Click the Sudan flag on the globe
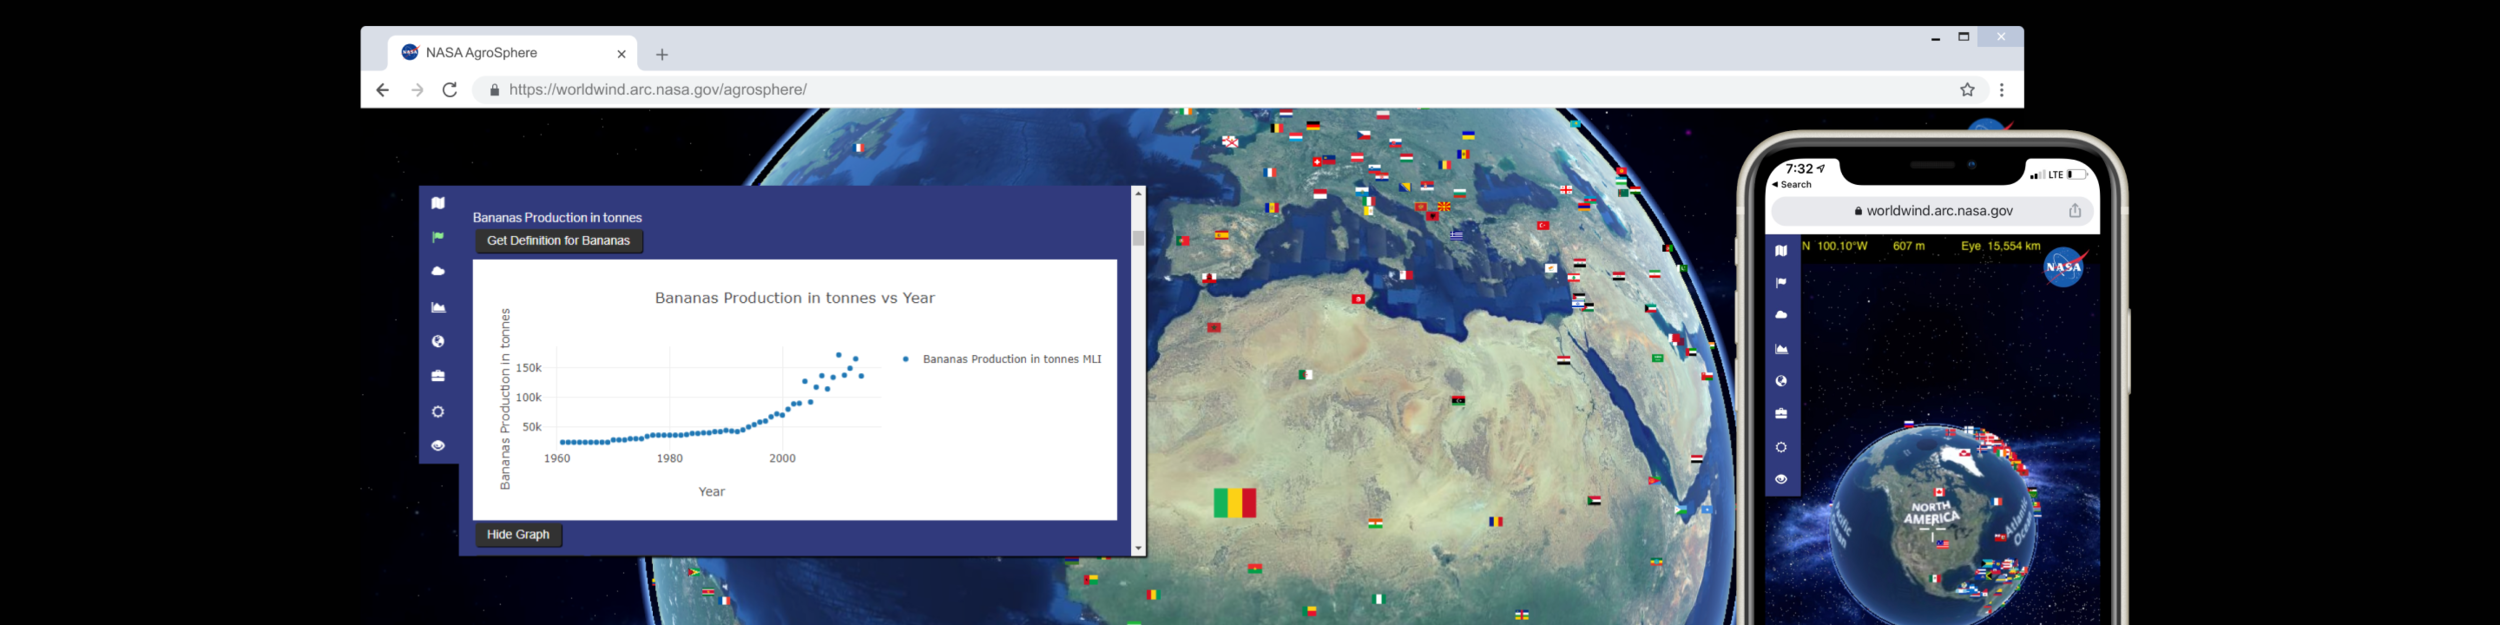This screenshot has width=2500, height=625. click(x=1594, y=500)
